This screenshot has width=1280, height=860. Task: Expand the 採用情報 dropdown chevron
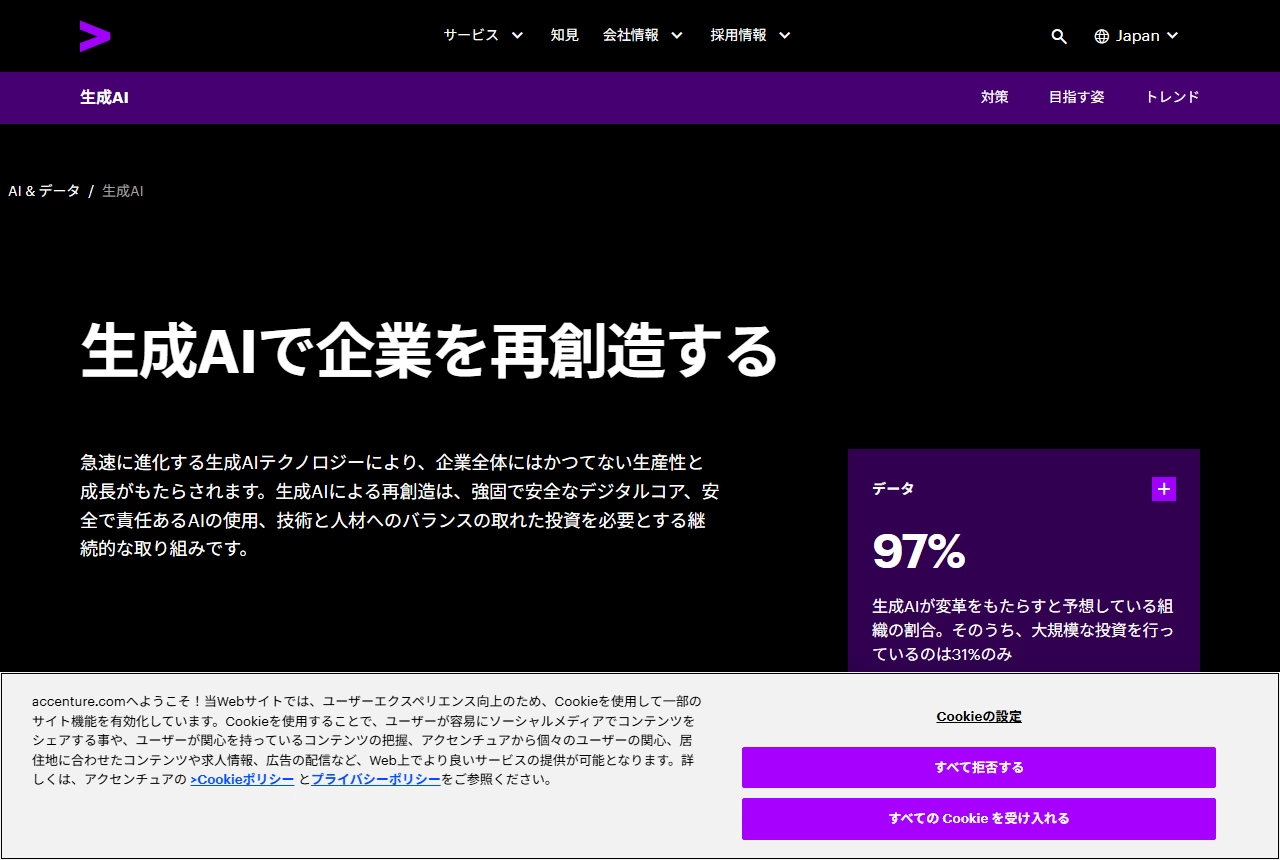click(785, 35)
